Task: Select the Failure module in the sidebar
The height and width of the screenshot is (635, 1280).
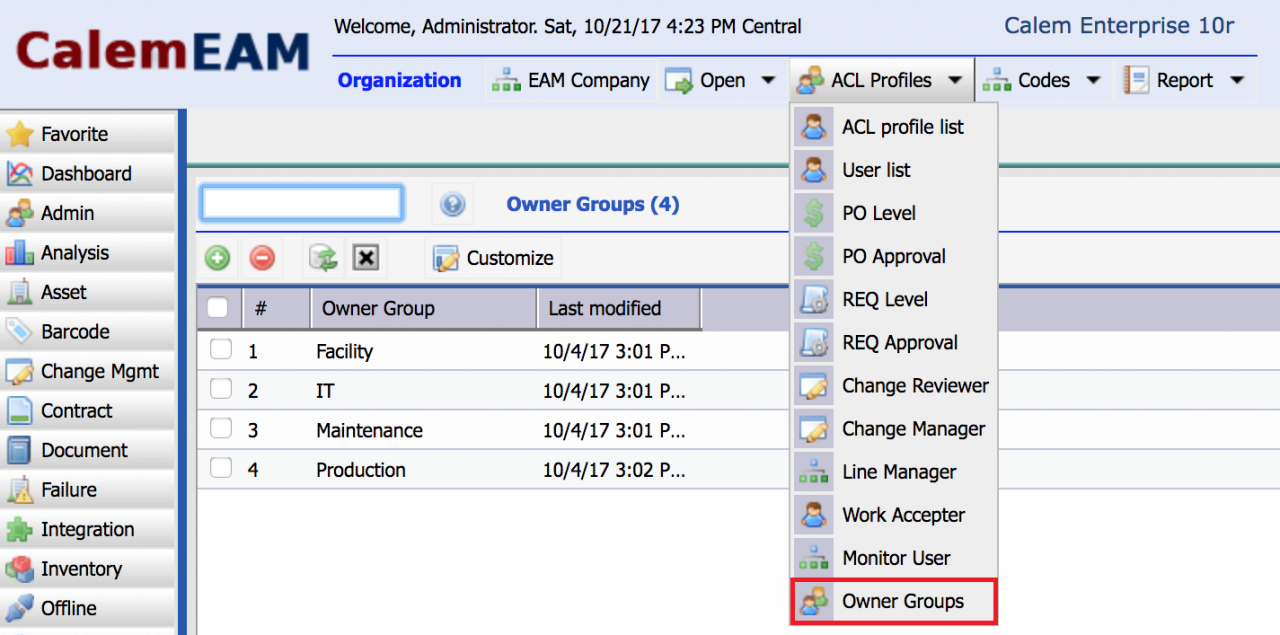Action: tap(87, 490)
